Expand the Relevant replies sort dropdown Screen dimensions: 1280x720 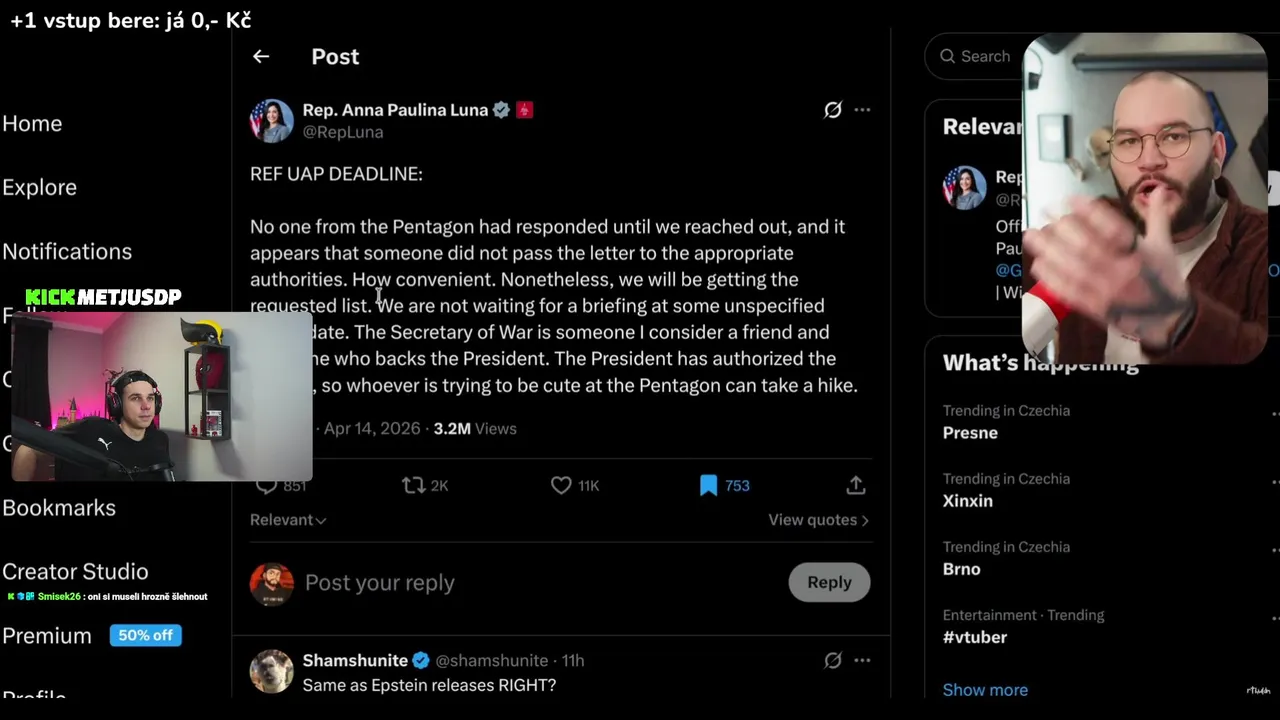[x=288, y=520]
